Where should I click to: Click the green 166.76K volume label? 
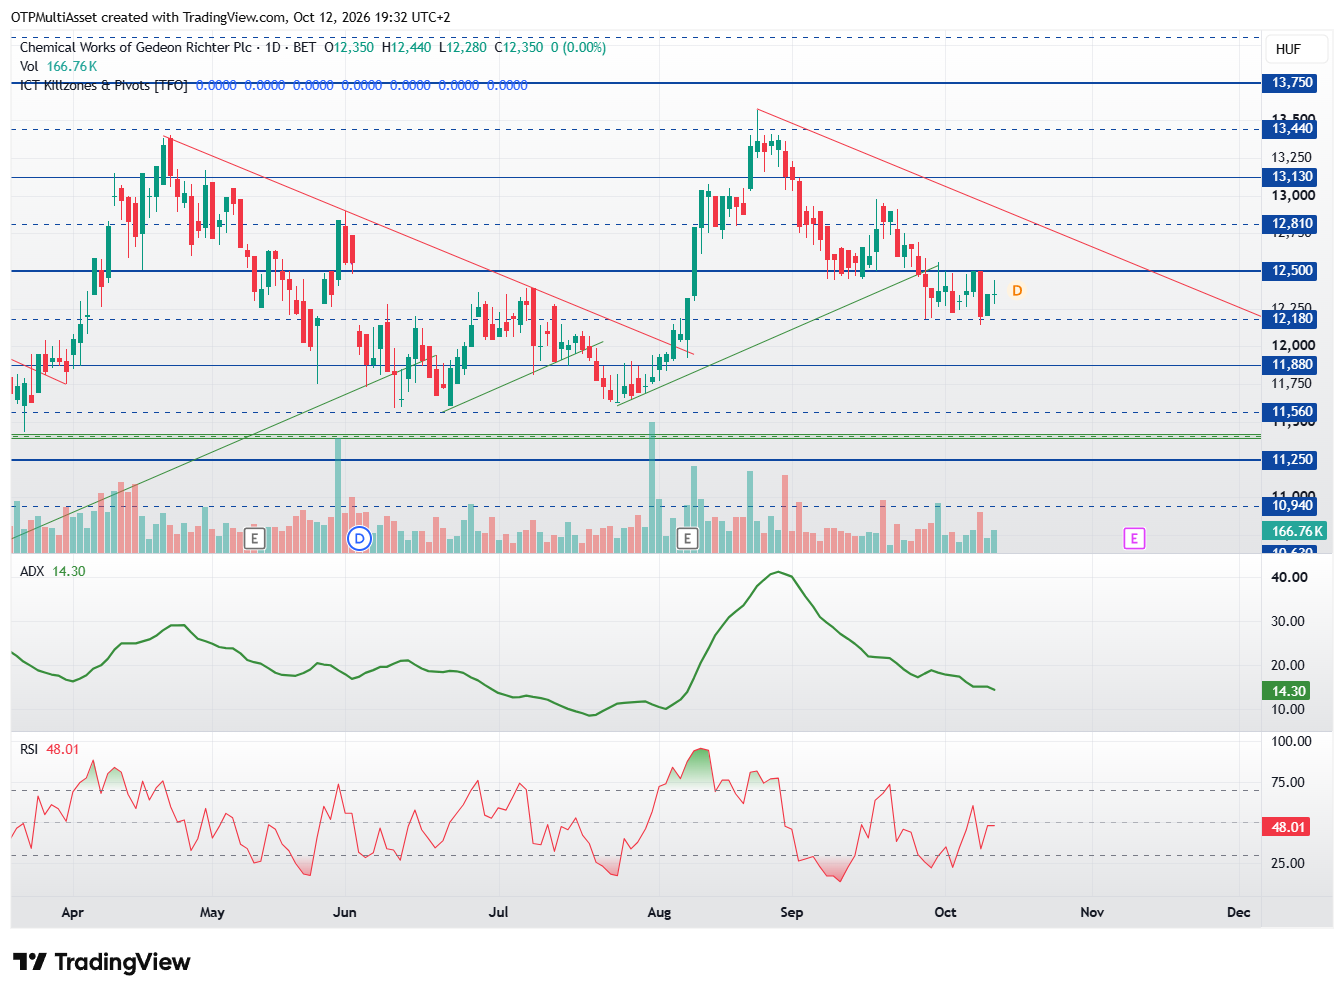click(1297, 531)
